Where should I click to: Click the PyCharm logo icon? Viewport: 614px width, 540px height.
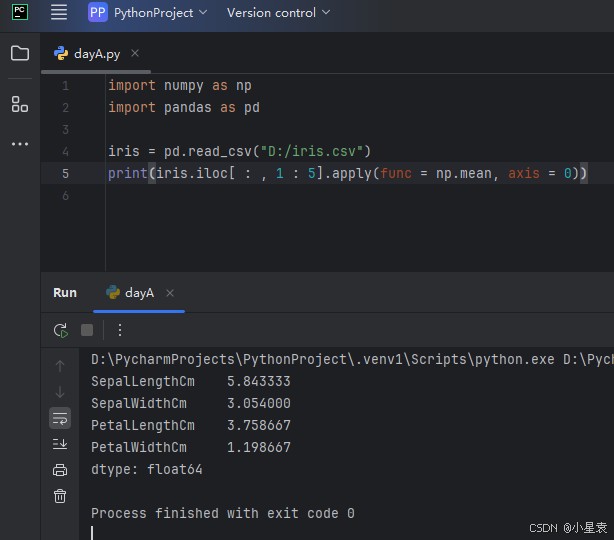click(x=19, y=12)
